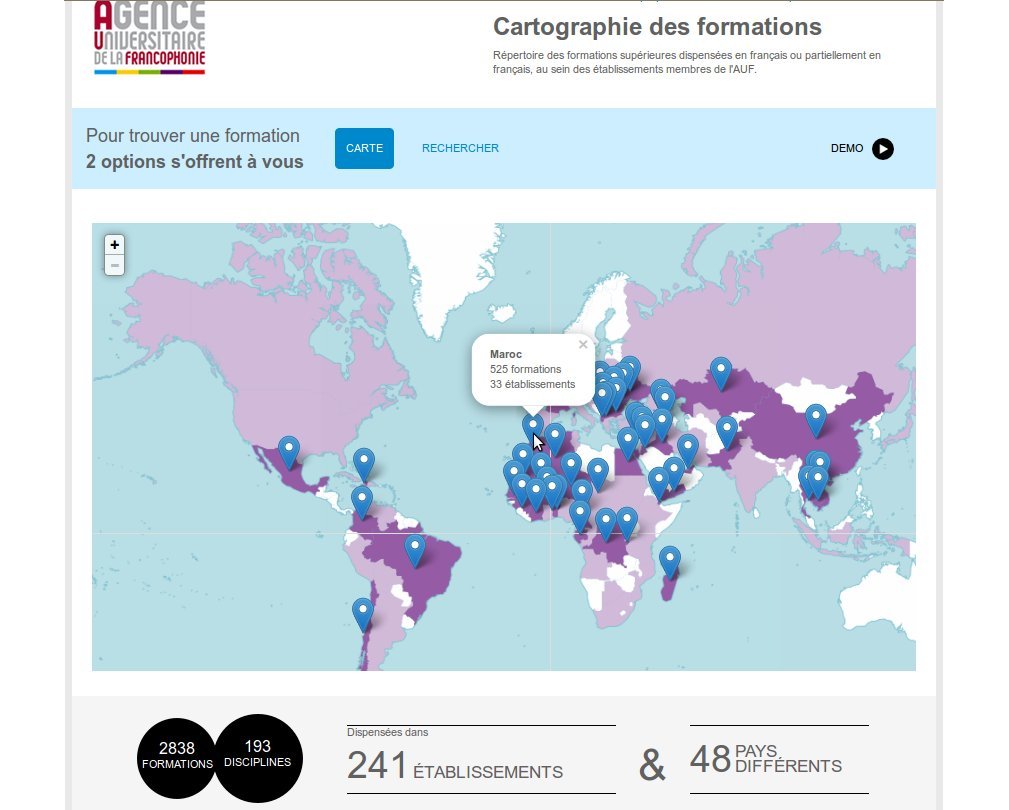This screenshot has height=810, width=1009.
Task: Select the map pin over Haiti in the Caribbean
Action: click(364, 462)
